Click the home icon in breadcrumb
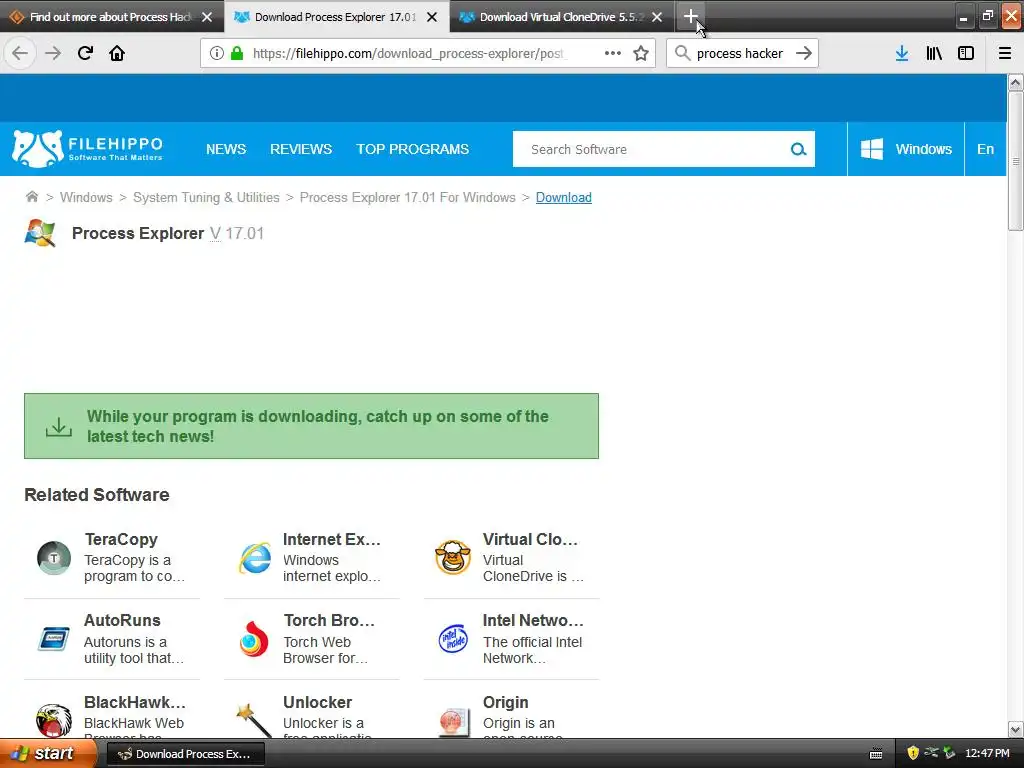1024x768 pixels. [31, 197]
